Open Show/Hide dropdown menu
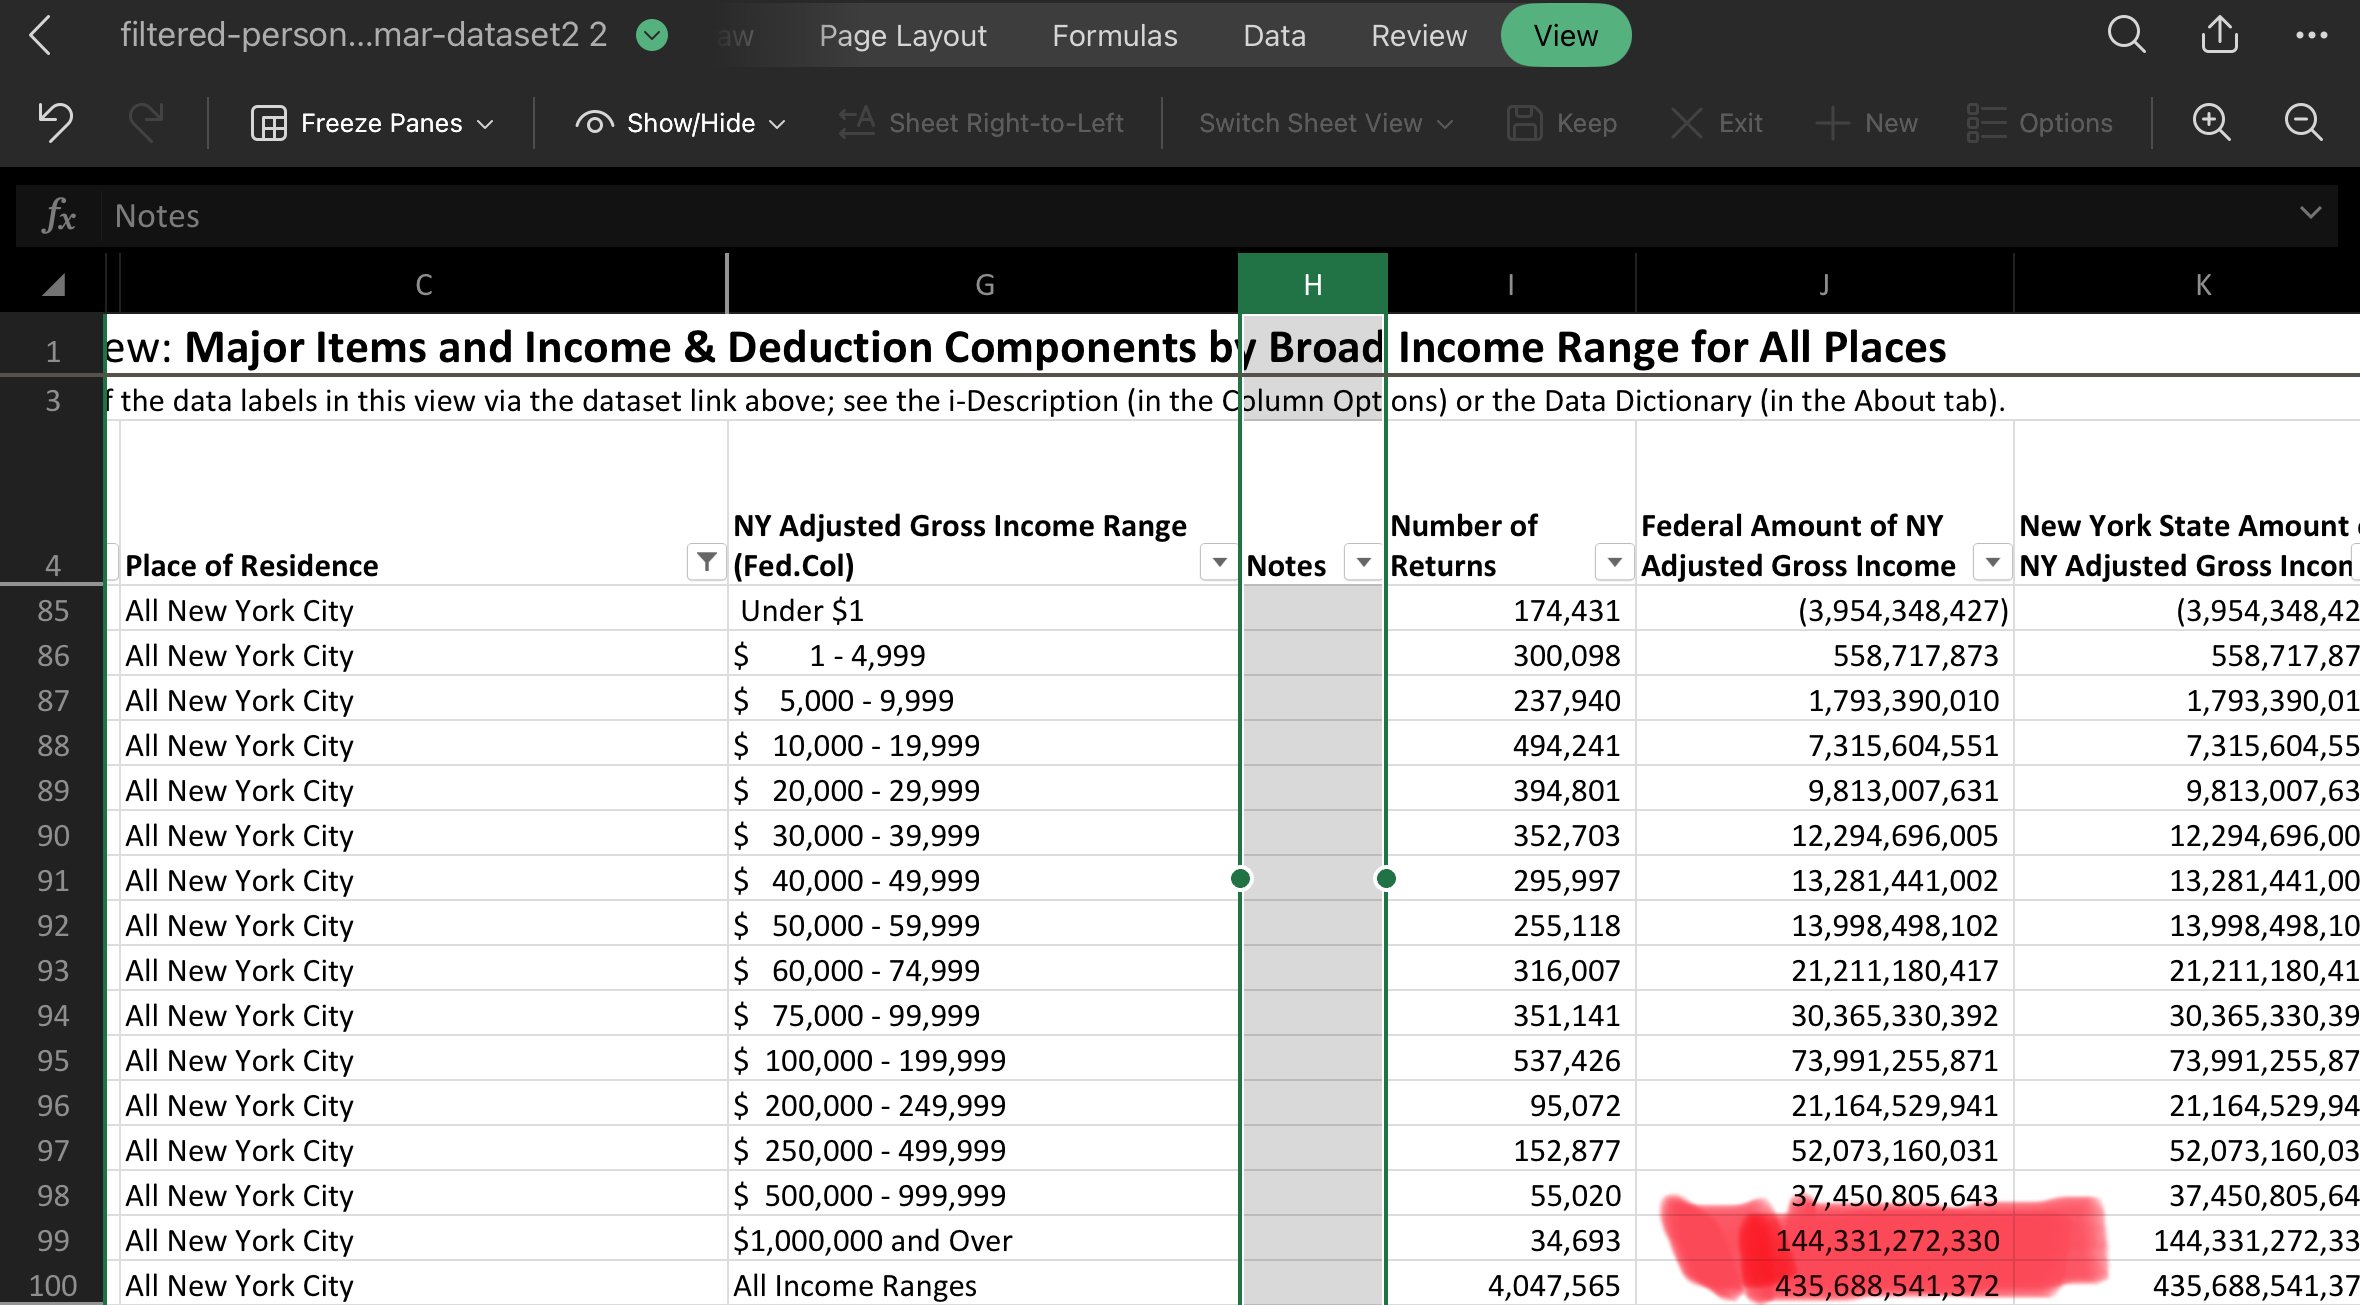This screenshot has width=2360, height=1305. tap(681, 123)
